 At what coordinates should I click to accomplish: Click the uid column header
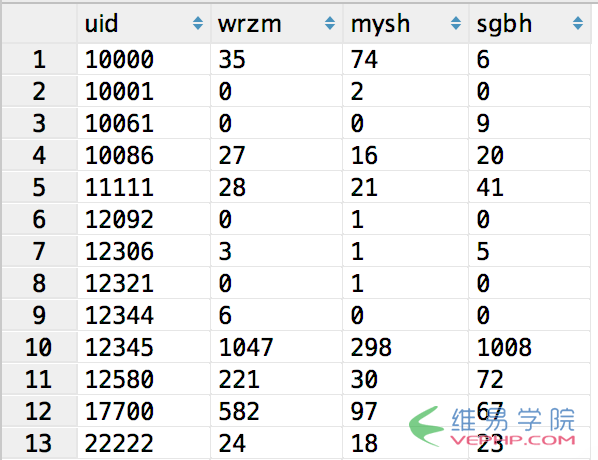(x=143, y=23)
